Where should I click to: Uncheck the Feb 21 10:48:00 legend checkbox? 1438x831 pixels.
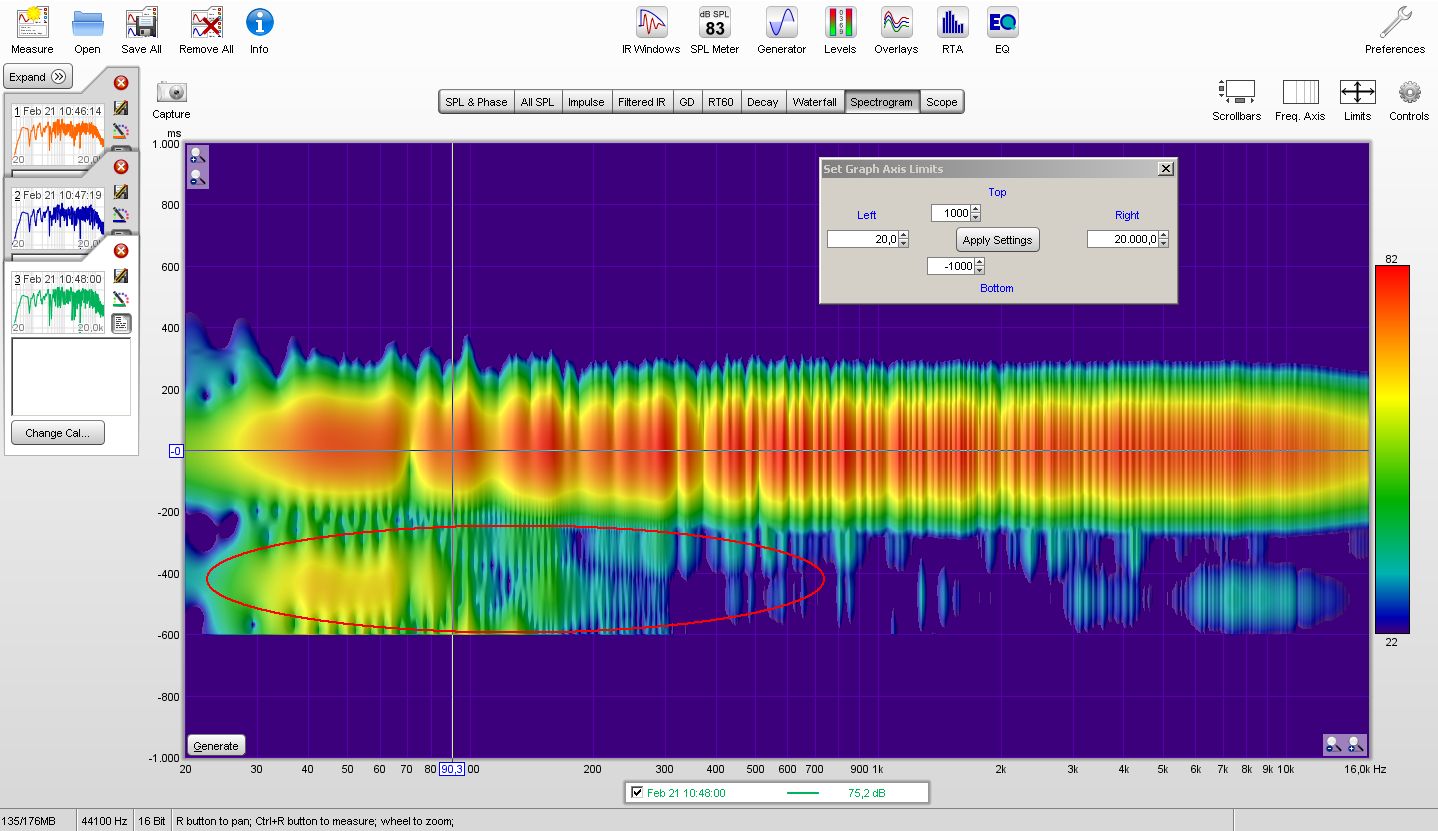coord(637,793)
